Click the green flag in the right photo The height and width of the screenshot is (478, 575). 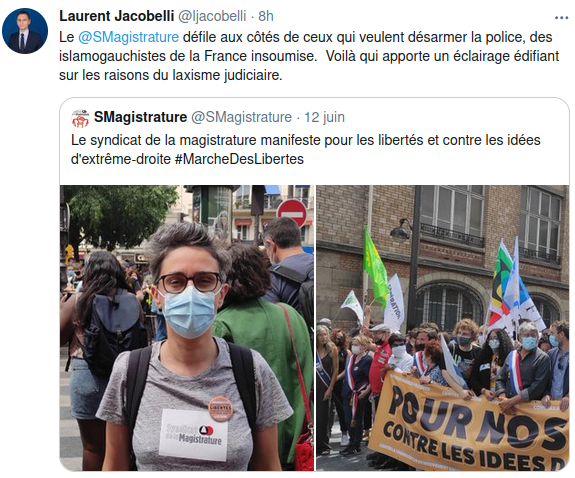click(x=375, y=267)
